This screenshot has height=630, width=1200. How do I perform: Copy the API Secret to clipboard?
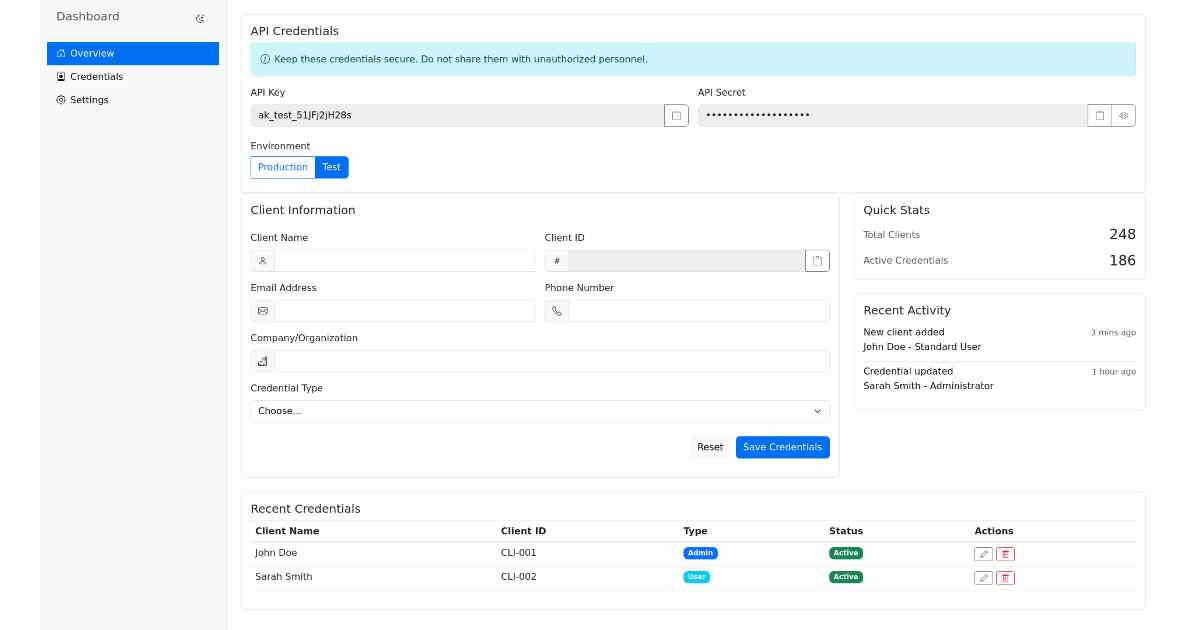click(1098, 115)
